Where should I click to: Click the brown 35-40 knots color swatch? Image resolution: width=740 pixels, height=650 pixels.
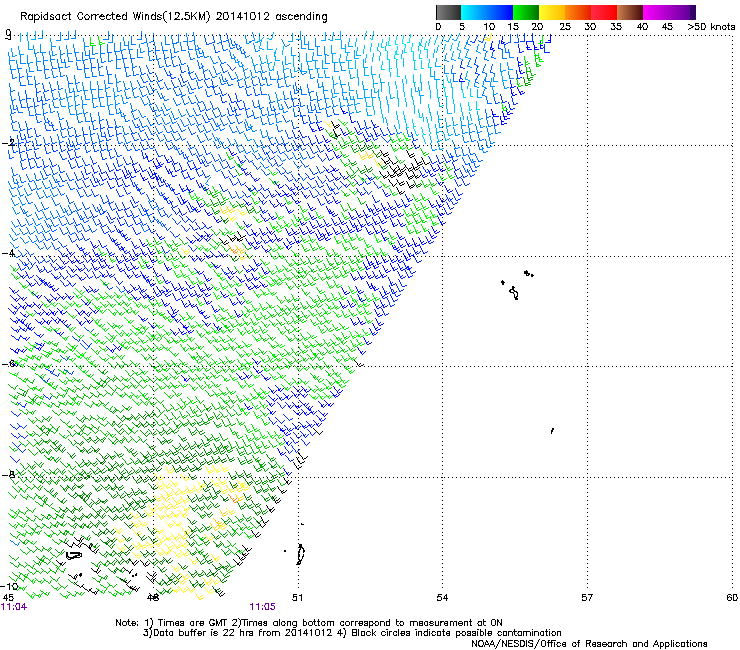[x=630, y=12]
